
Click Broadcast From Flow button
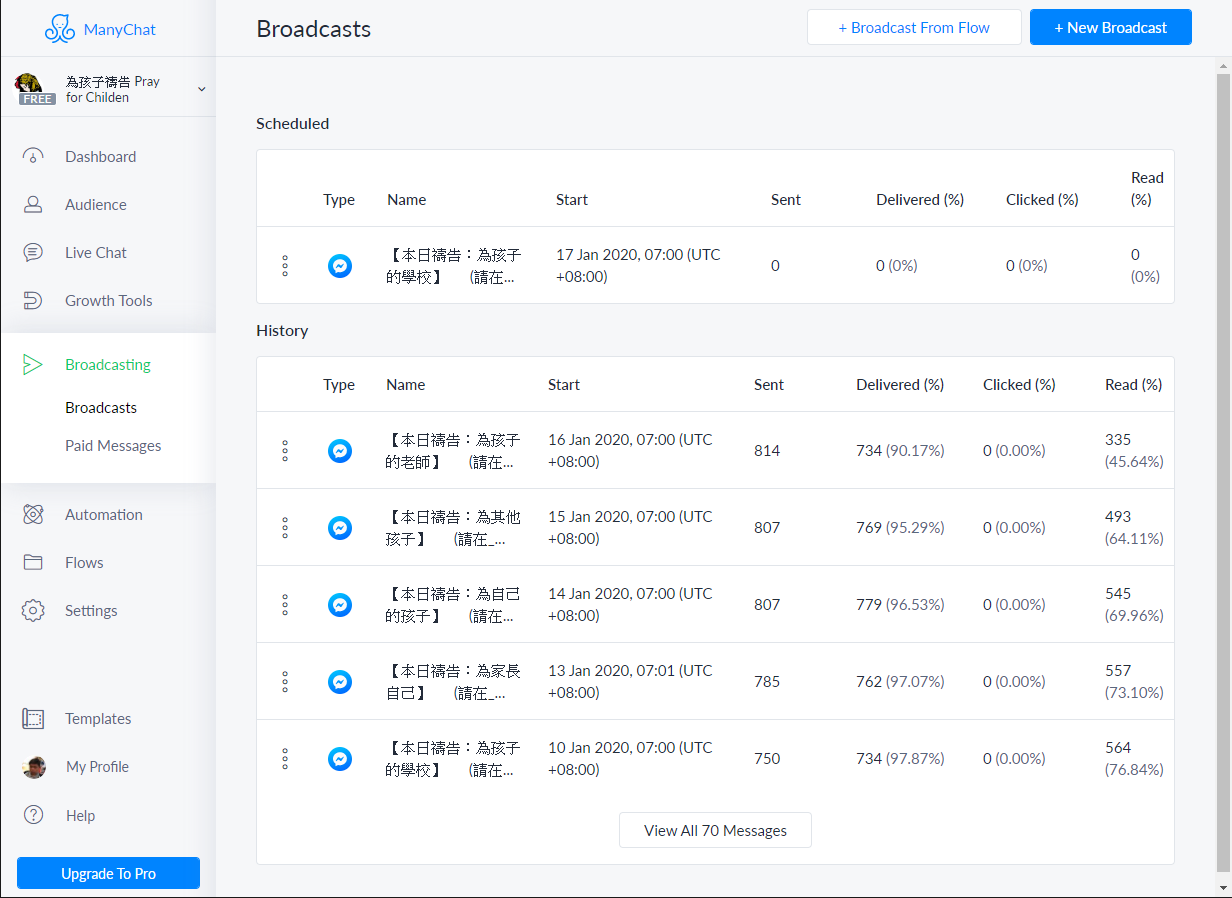[914, 28]
